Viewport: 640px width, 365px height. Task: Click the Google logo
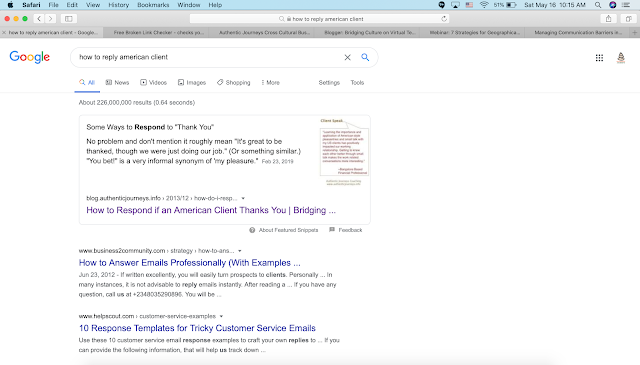[x=29, y=57]
